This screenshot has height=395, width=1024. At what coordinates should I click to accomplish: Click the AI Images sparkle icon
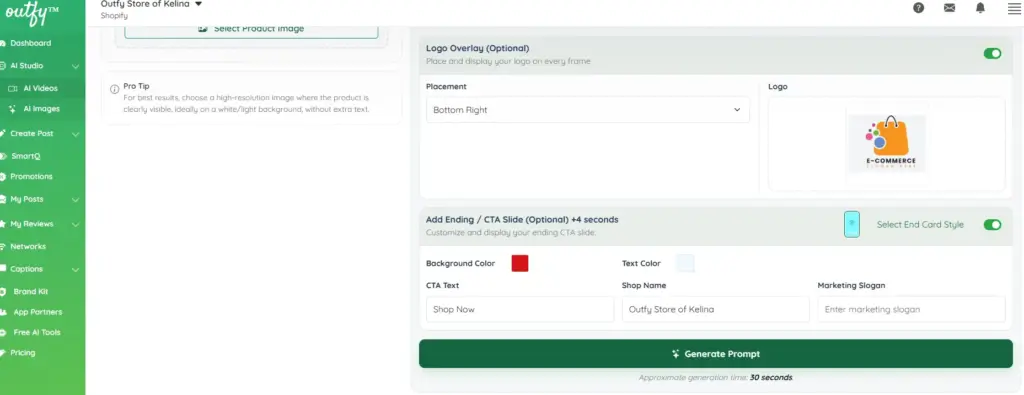[12, 109]
